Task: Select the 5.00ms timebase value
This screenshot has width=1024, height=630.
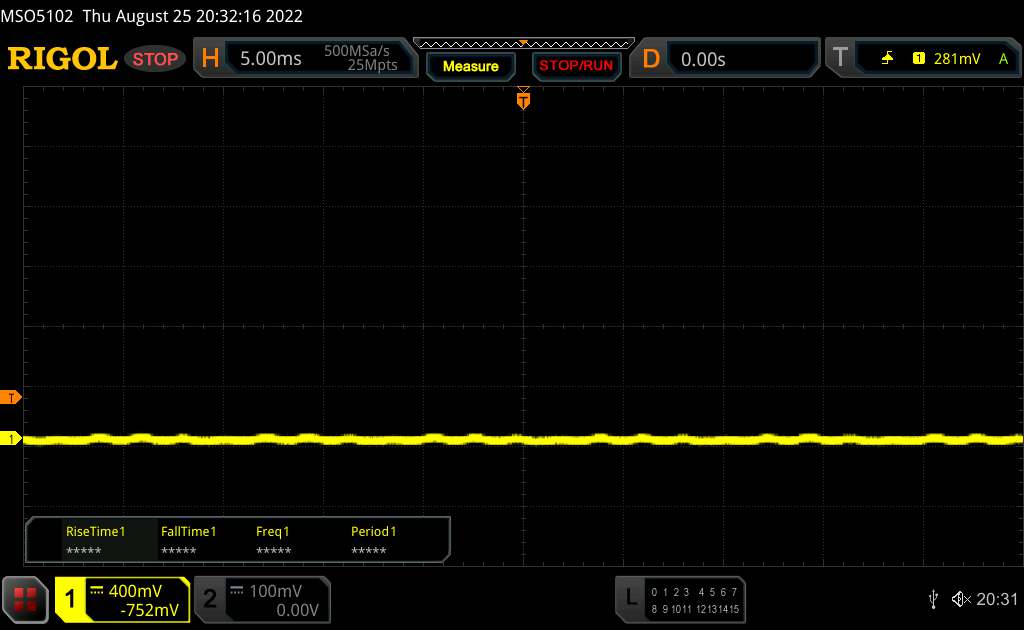Action: pos(270,59)
